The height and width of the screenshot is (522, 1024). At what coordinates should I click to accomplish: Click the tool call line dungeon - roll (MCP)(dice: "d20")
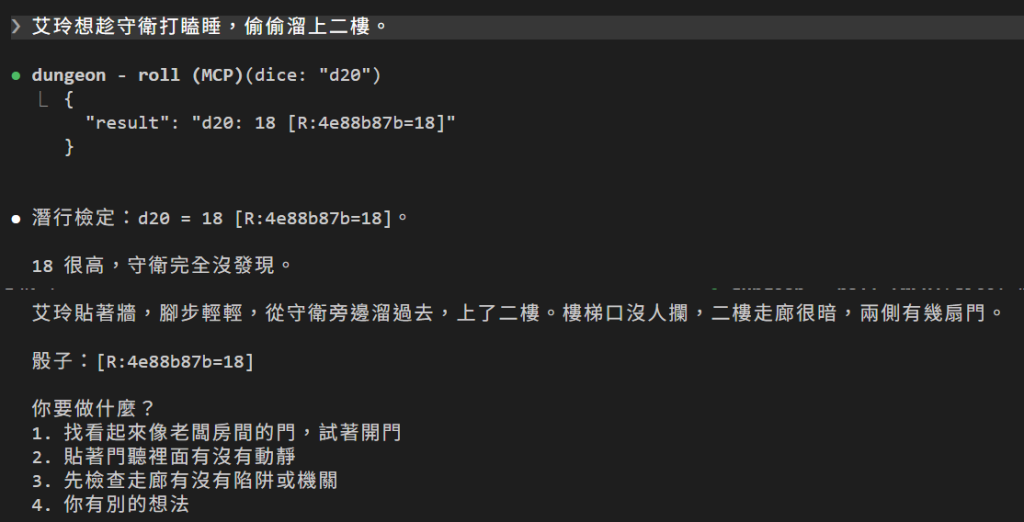tap(206, 75)
